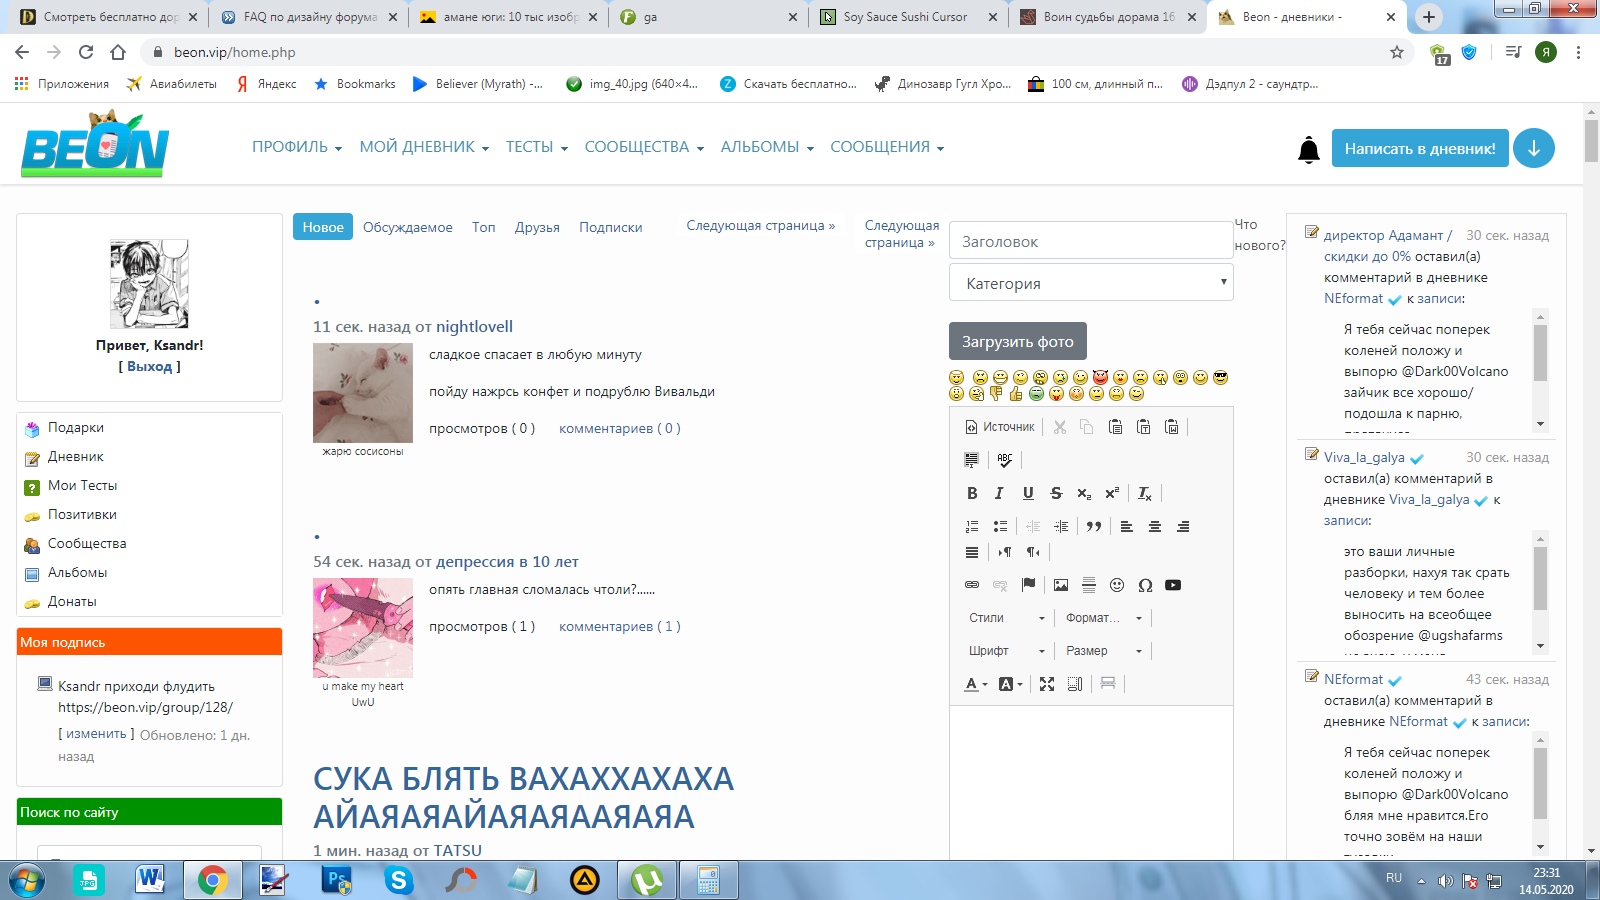Open Skype from the taskbar
This screenshot has width=1600, height=900.
(x=398, y=880)
